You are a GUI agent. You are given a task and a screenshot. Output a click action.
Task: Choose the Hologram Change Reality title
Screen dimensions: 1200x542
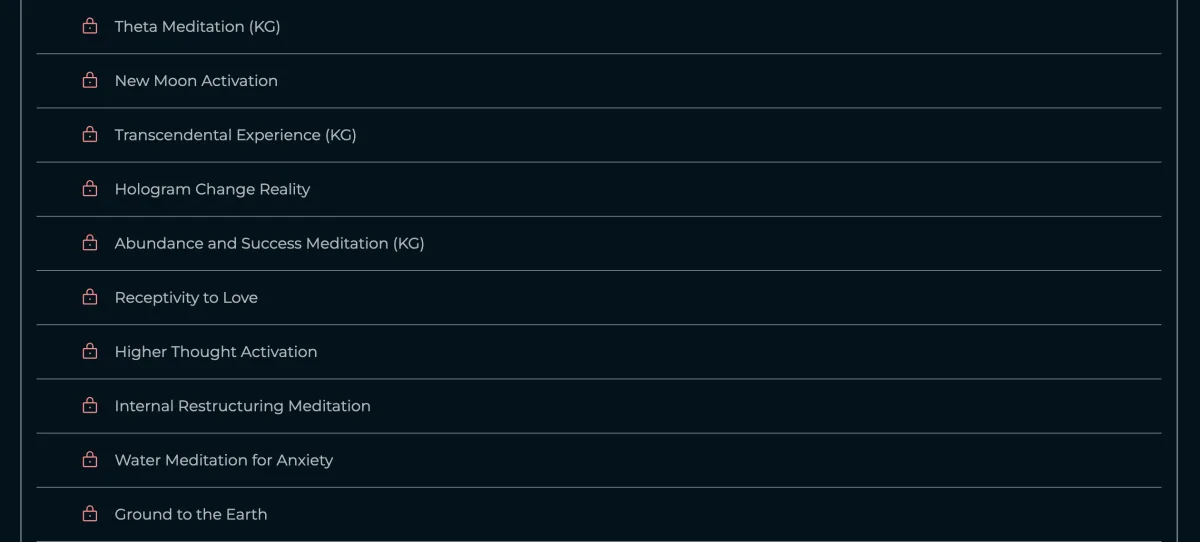pyautogui.click(x=212, y=189)
